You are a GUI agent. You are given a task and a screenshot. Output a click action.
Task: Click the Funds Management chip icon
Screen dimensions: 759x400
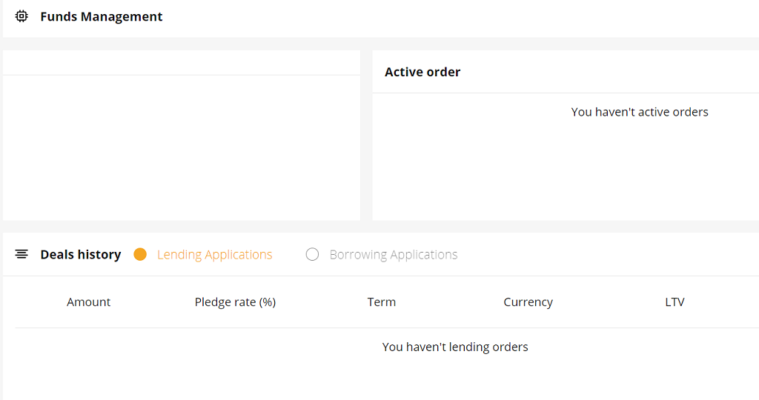[x=21, y=16]
